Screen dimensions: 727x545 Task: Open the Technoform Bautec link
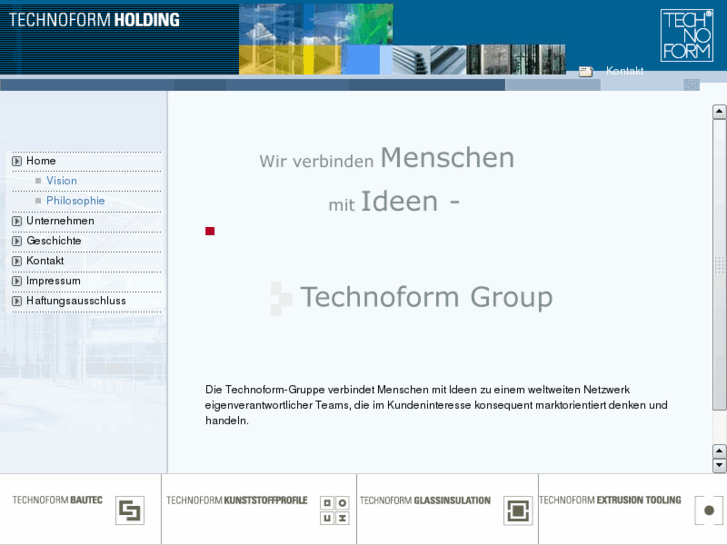pos(57,500)
